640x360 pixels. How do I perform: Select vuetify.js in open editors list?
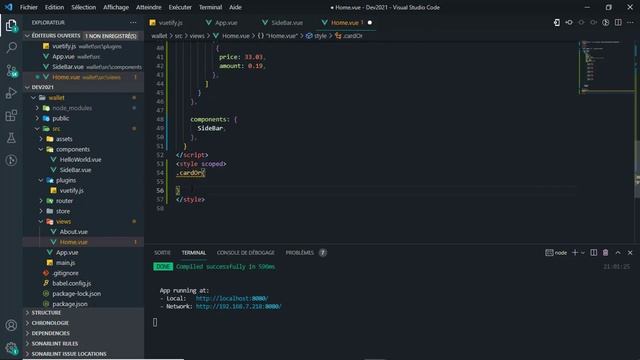64,46
